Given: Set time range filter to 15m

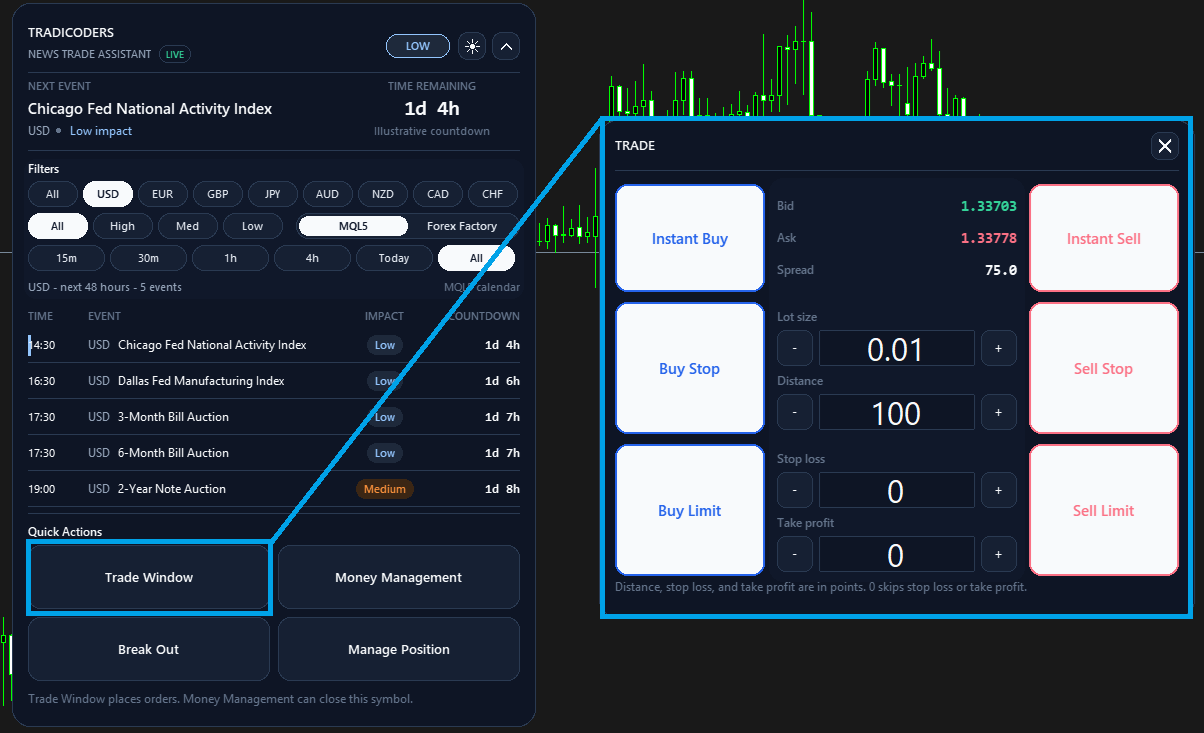Looking at the screenshot, I should pos(67,258).
